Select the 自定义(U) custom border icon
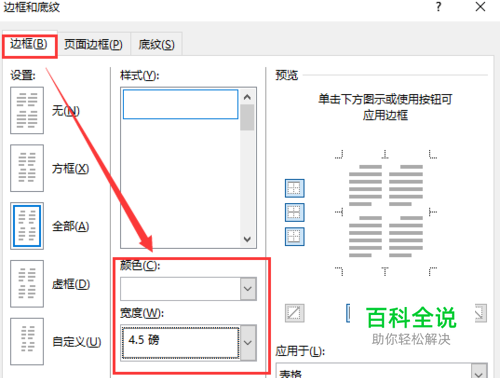The width and height of the screenshot is (500, 378). pos(27,342)
